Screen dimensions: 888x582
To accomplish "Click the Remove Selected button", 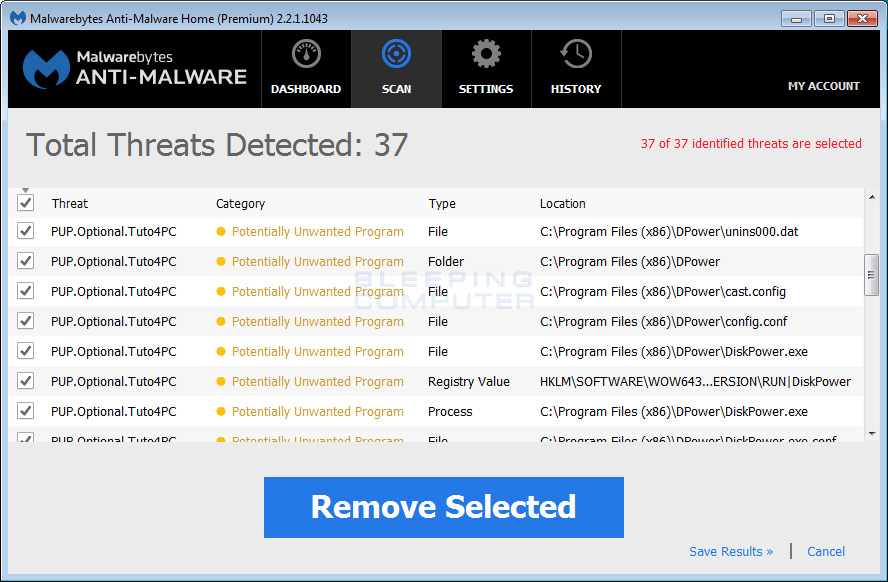I will [x=443, y=507].
